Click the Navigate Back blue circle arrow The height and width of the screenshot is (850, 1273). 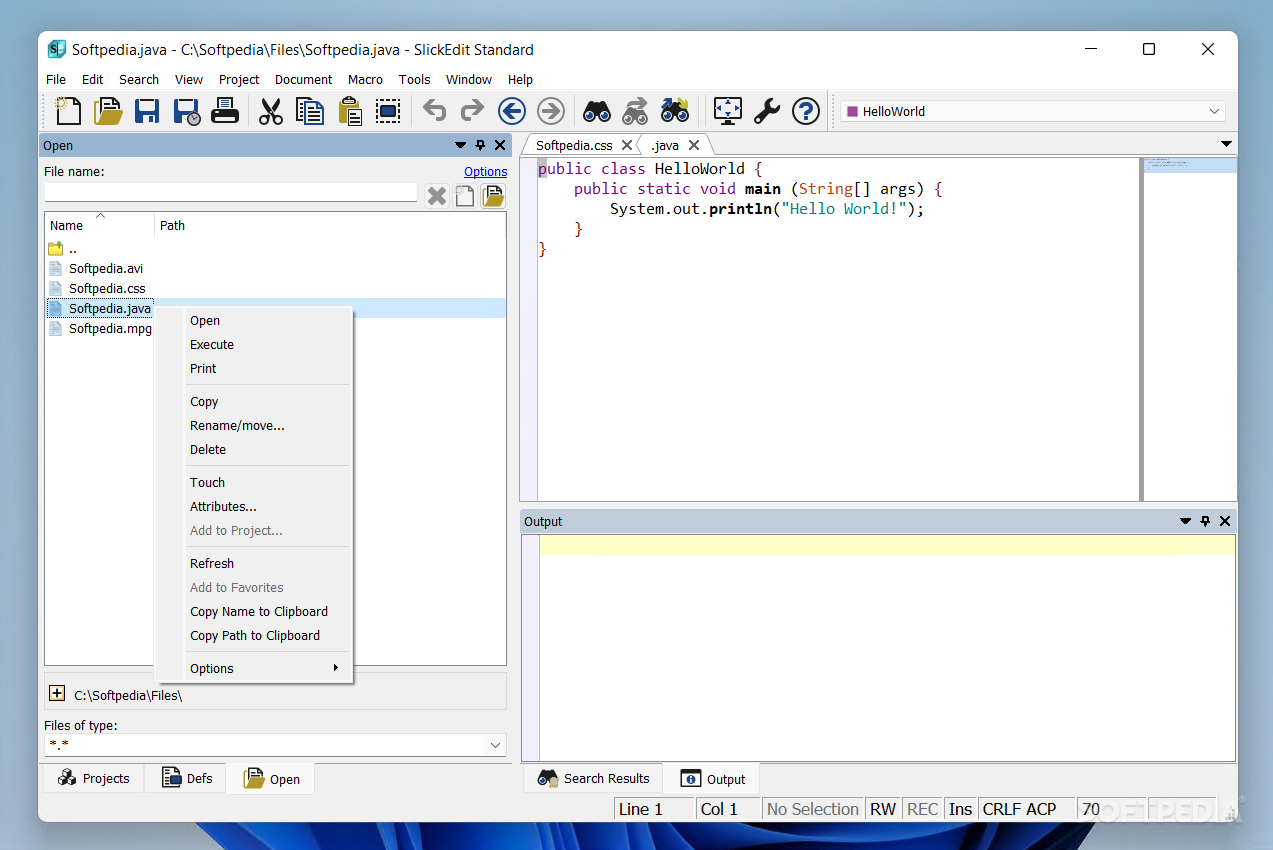512,111
